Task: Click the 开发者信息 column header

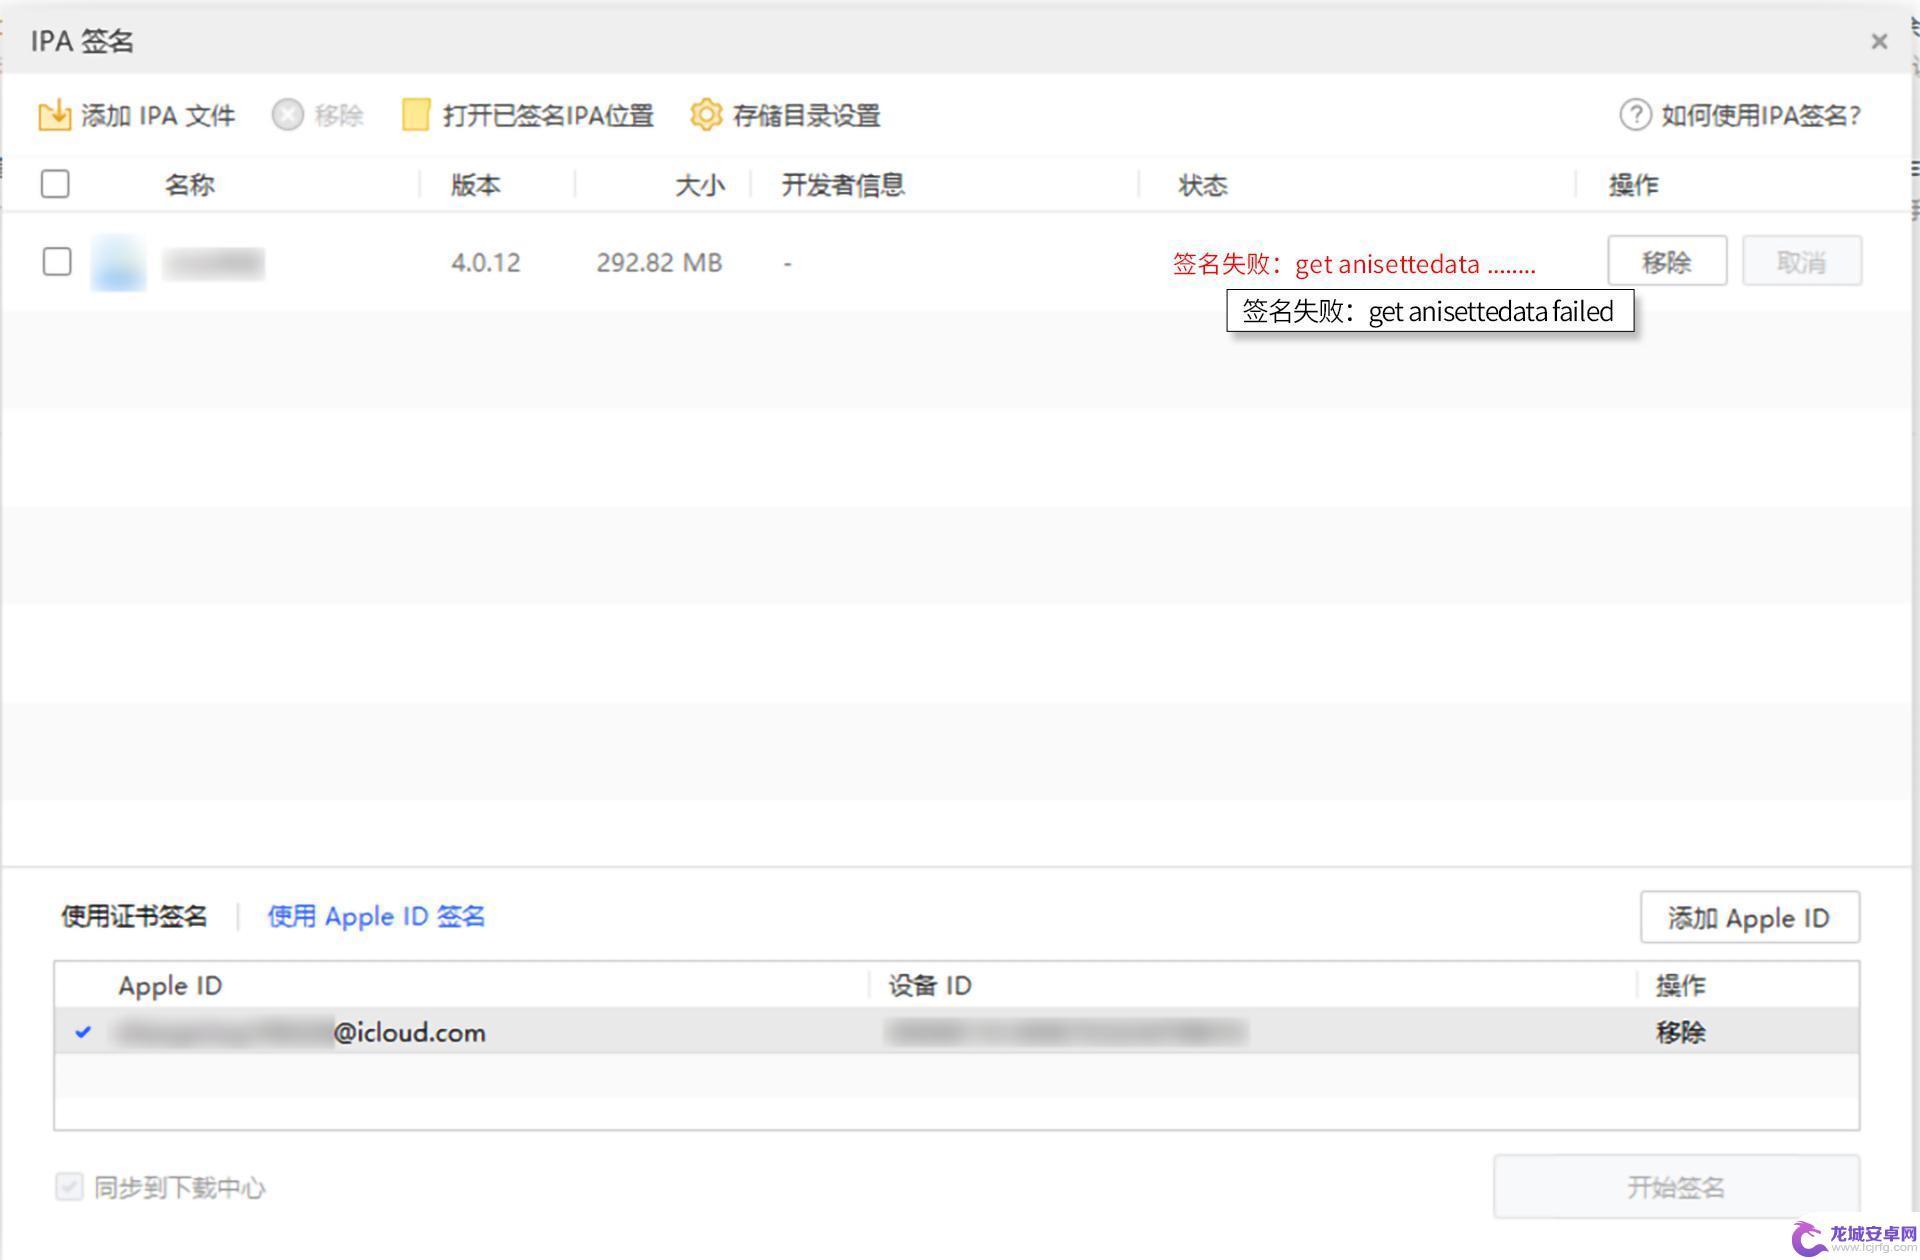Action: coord(843,185)
